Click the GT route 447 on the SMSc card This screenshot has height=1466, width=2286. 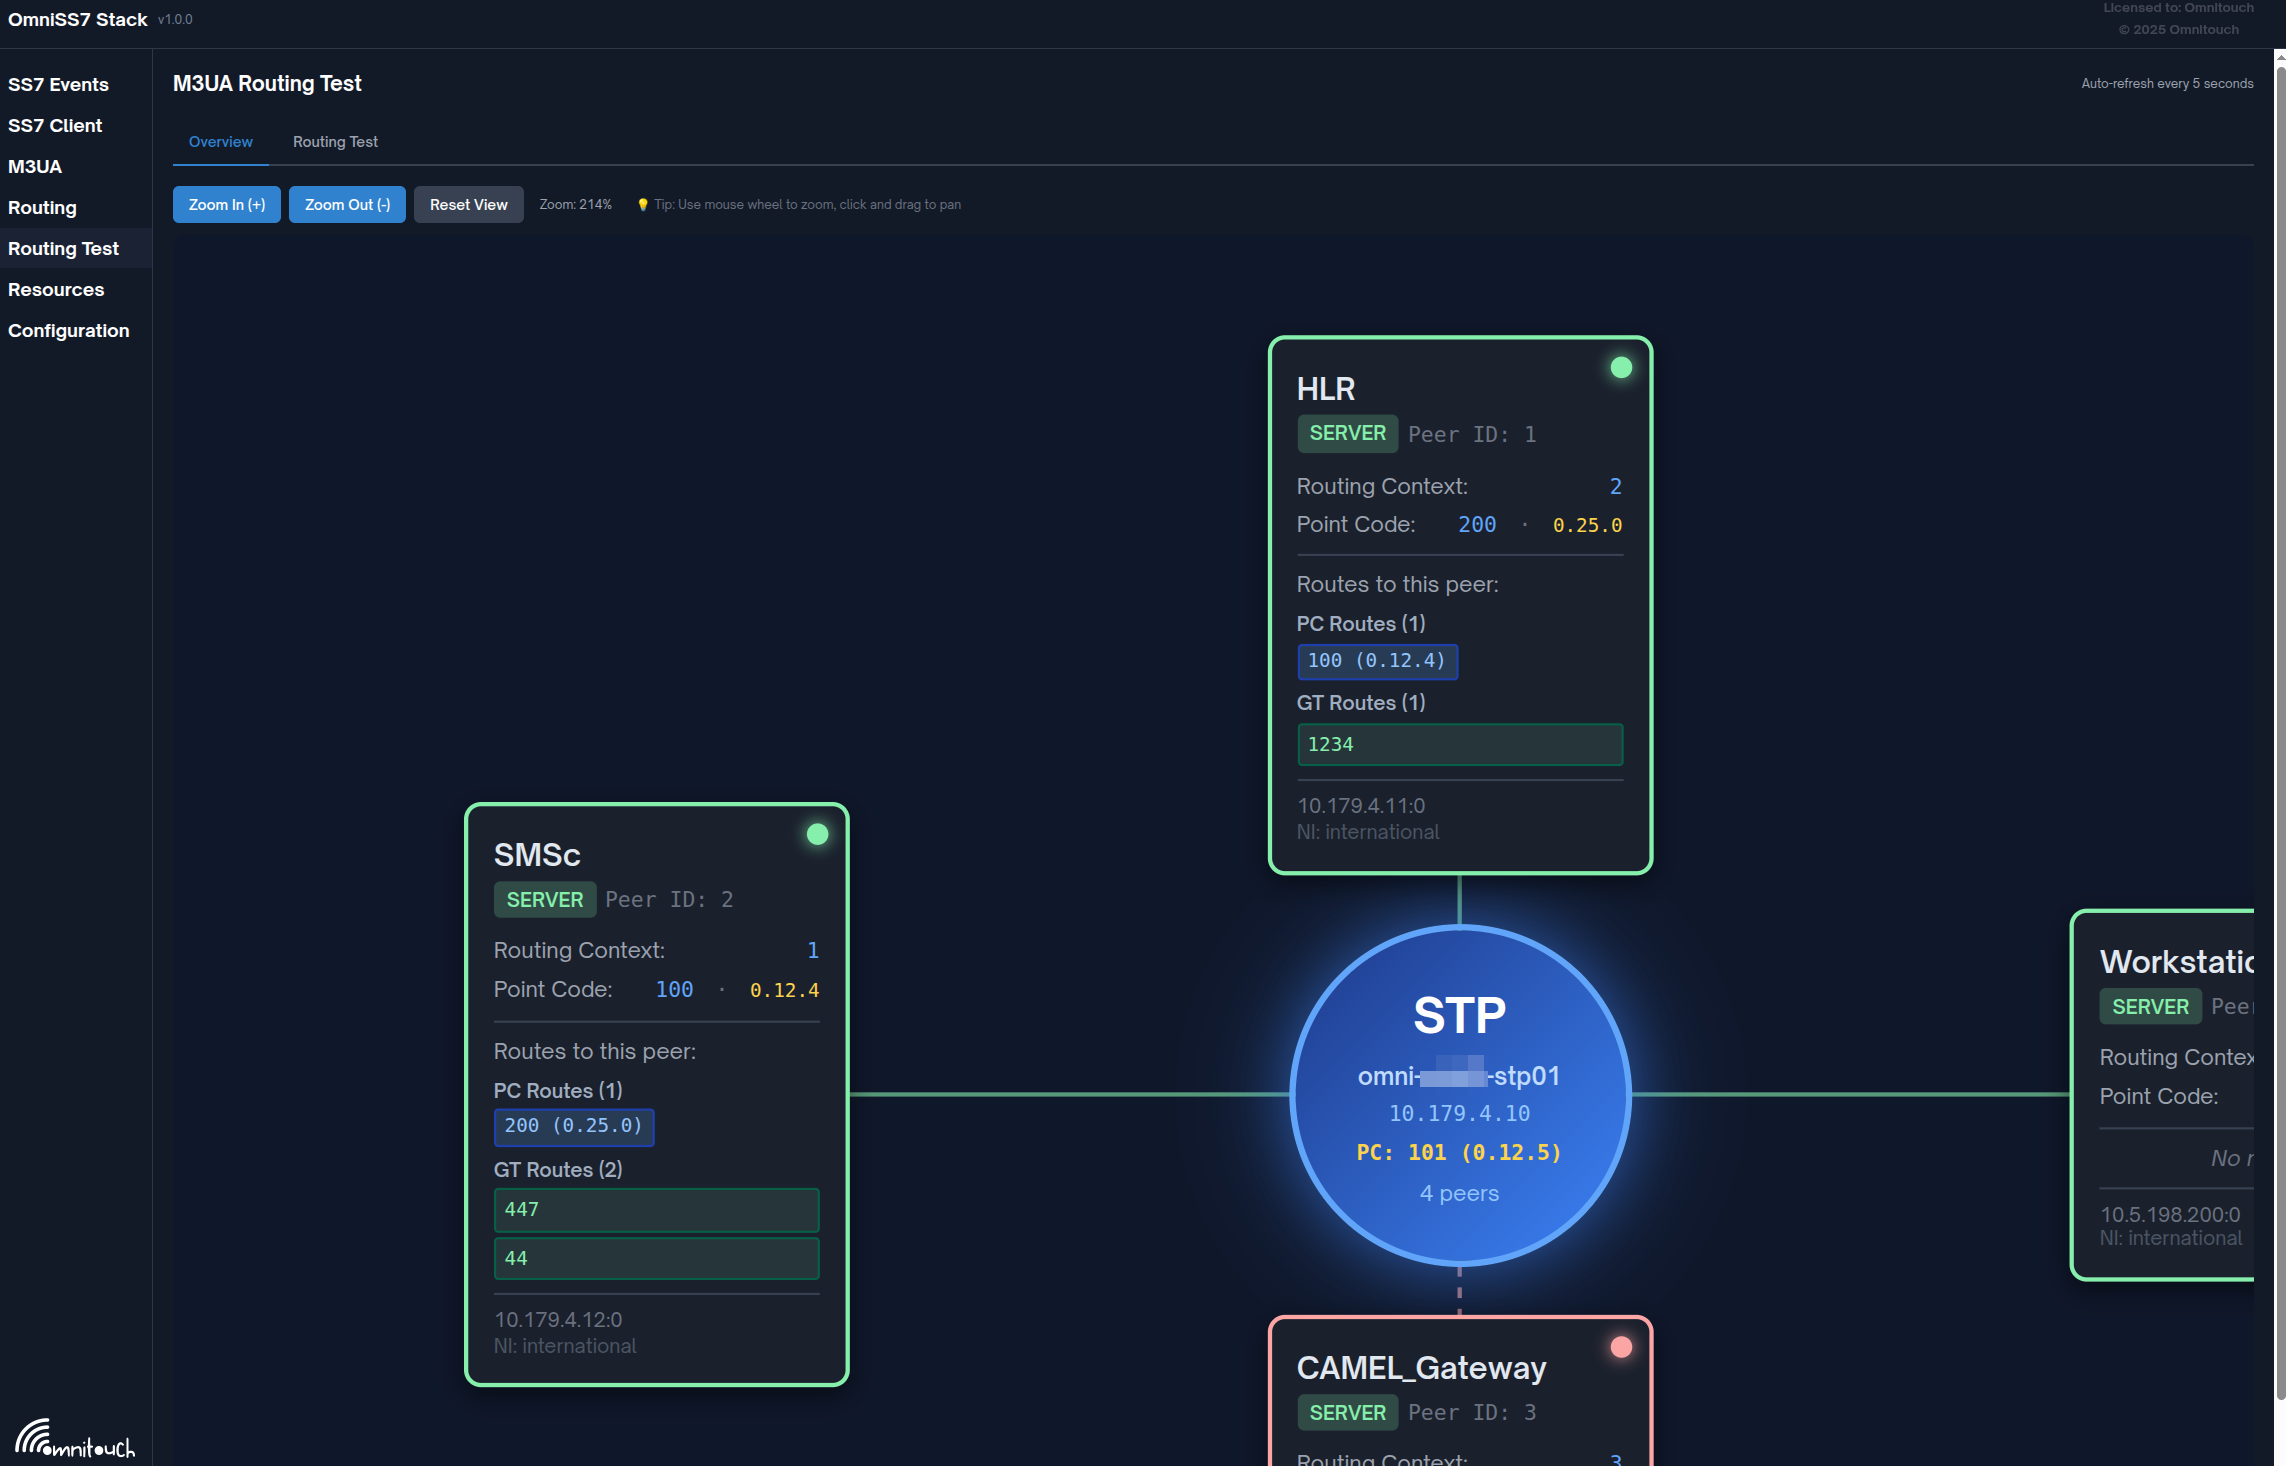(x=656, y=1209)
